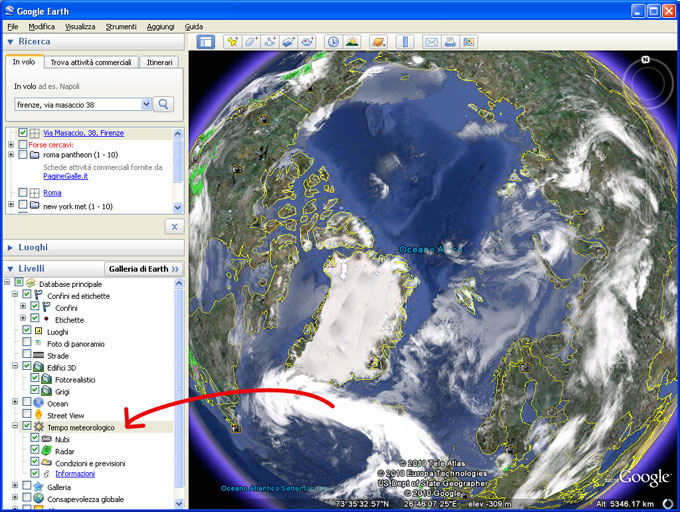The height and width of the screenshot is (512, 680).
Task: Add an image overlay toolbar icon
Action: click(289, 42)
